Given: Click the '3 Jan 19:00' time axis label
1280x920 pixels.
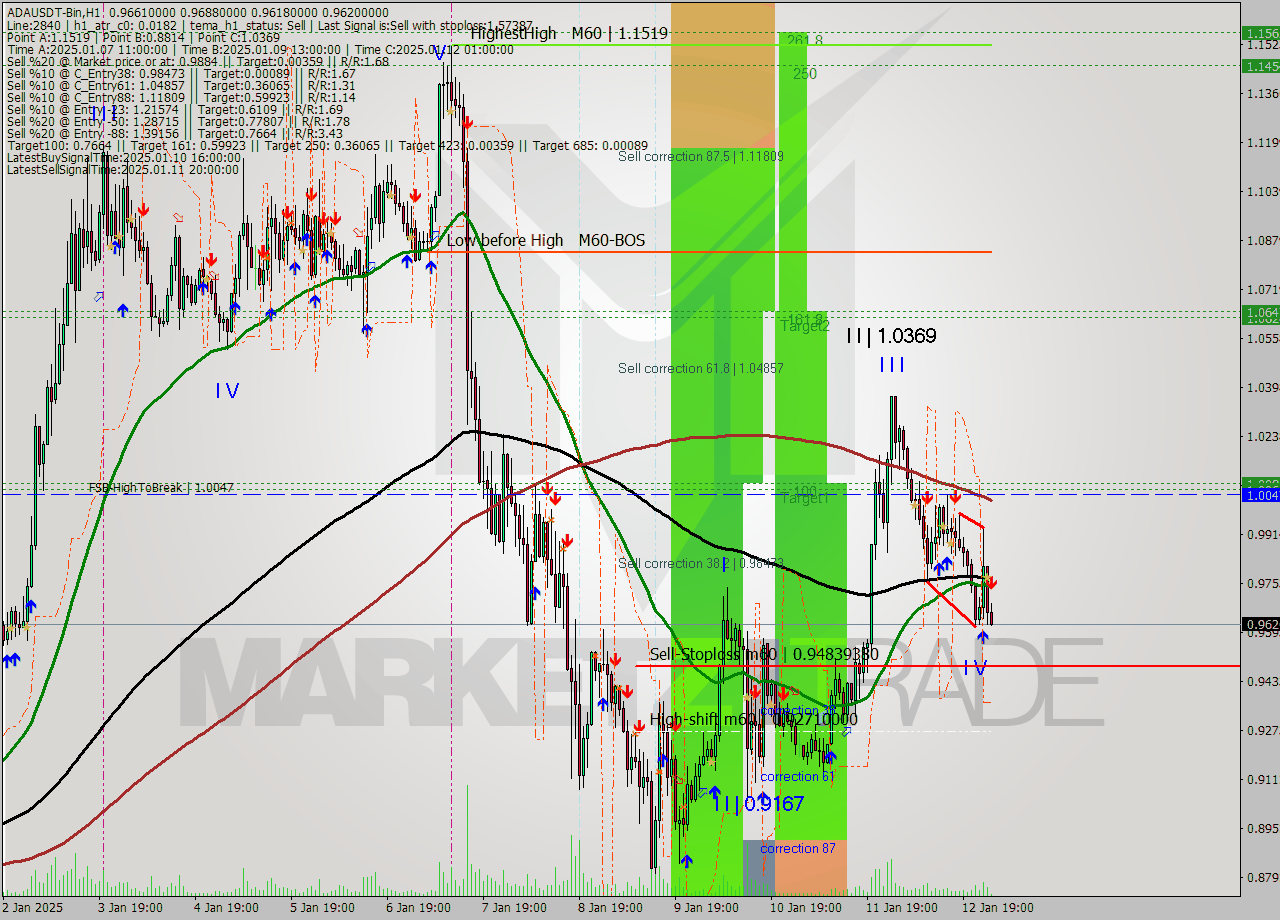Looking at the screenshot, I should click(129, 908).
